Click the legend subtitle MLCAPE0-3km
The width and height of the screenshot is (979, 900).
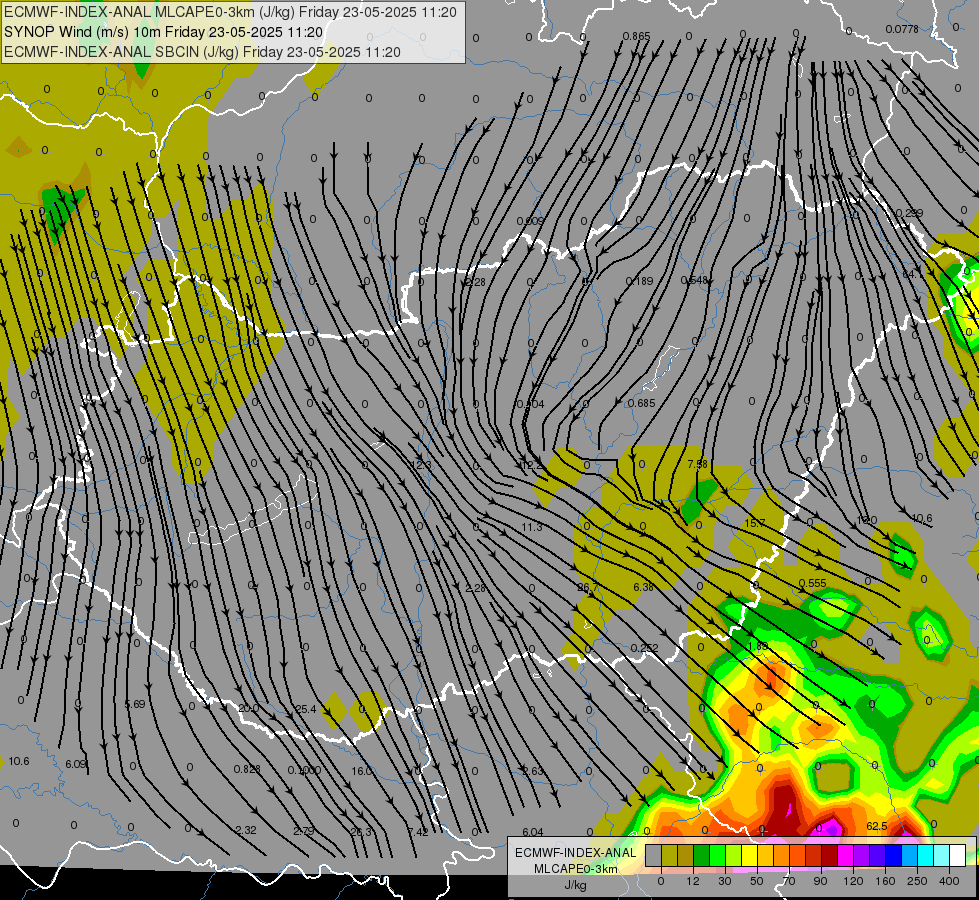point(576,868)
